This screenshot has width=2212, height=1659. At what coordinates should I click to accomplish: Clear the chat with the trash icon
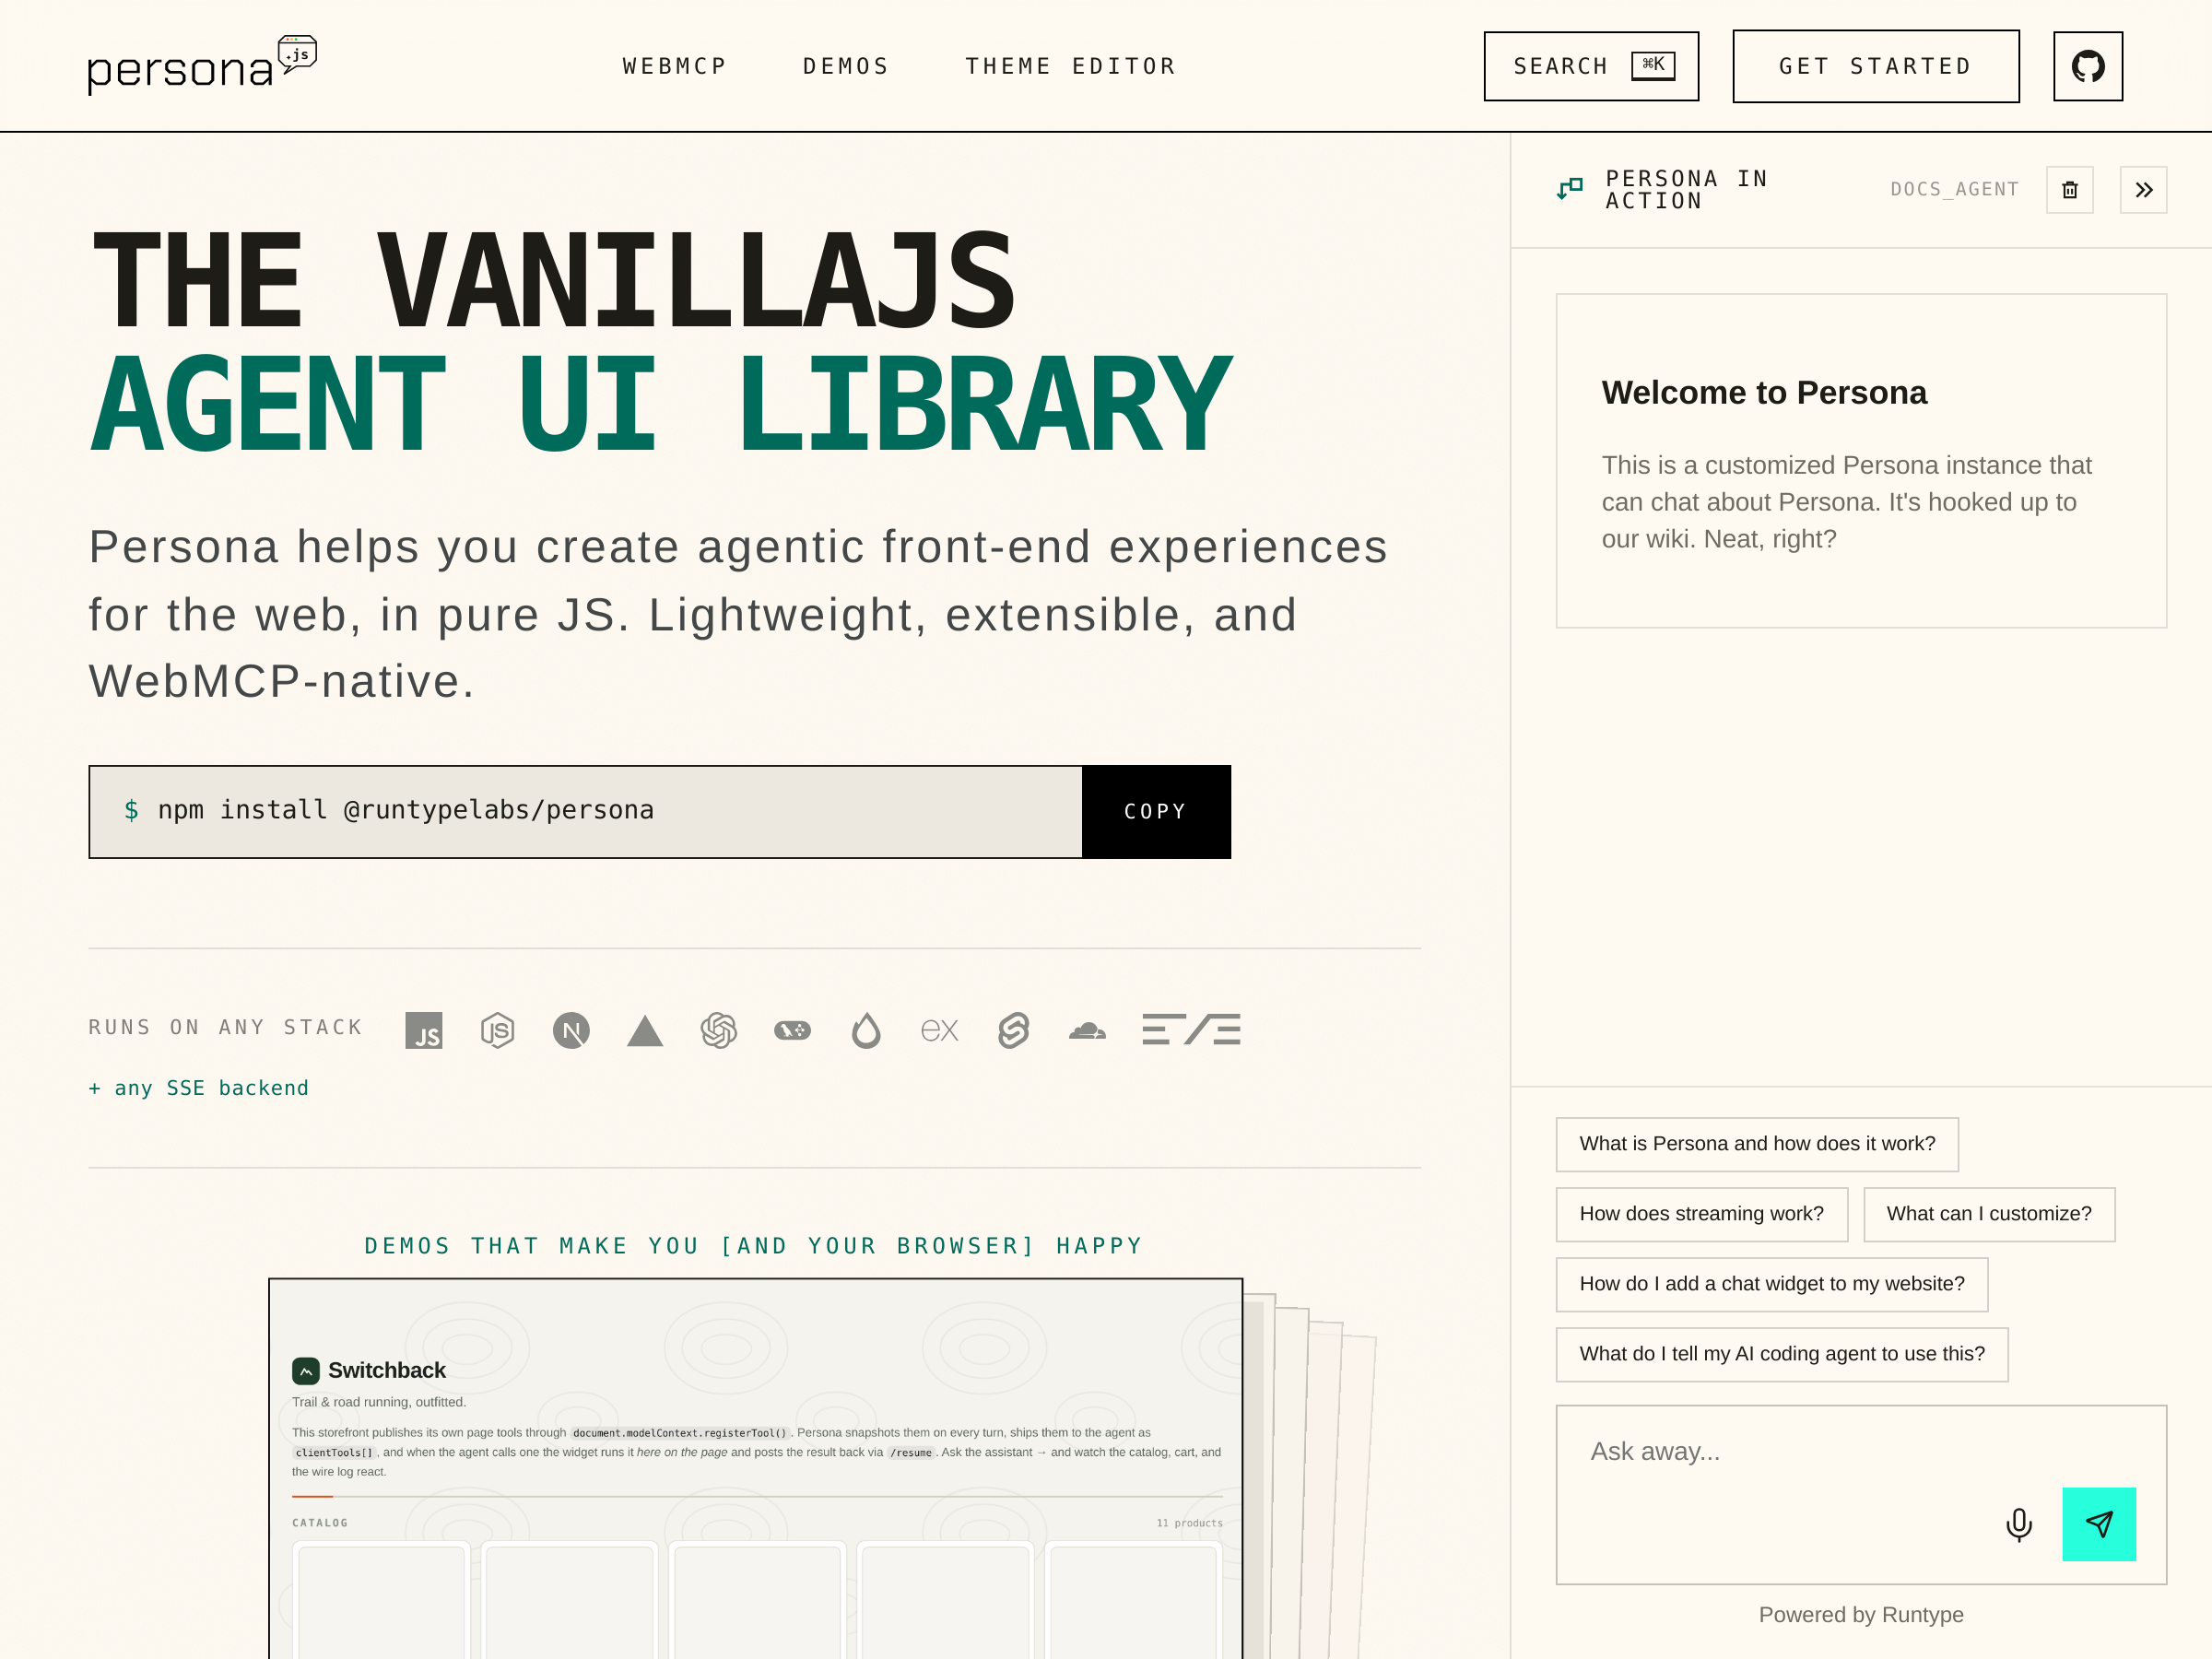click(x=2069, y=190)
